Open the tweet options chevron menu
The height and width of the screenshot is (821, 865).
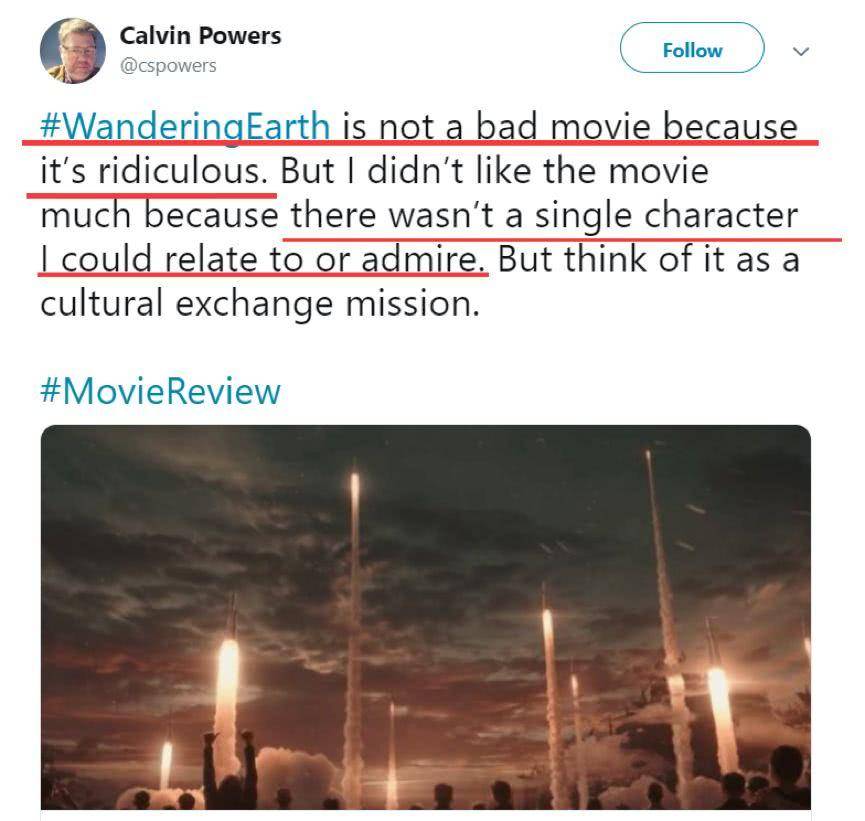[800, 51]
